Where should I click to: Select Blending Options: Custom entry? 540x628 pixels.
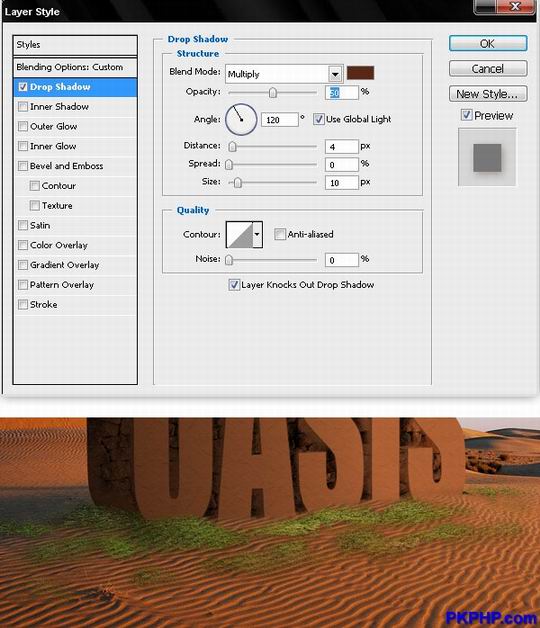(75, 67)
